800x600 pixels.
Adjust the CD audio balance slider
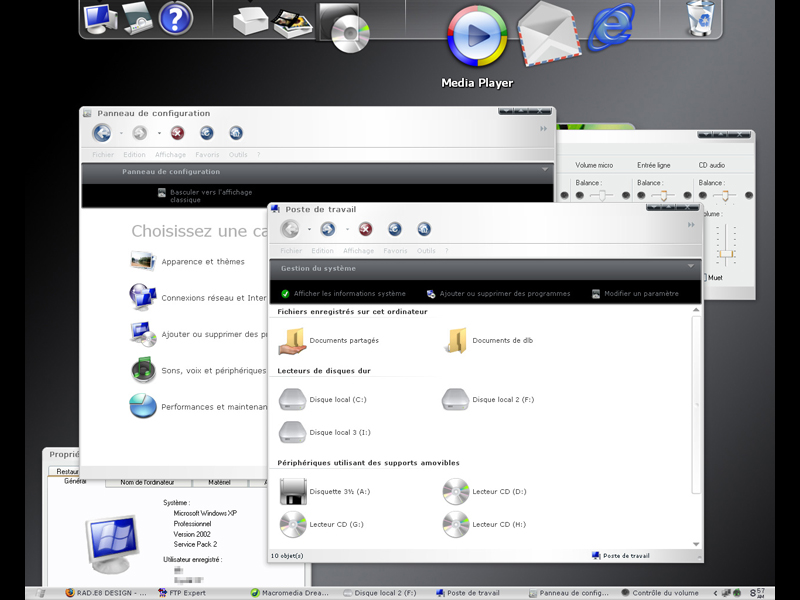[x=725, y=195]
